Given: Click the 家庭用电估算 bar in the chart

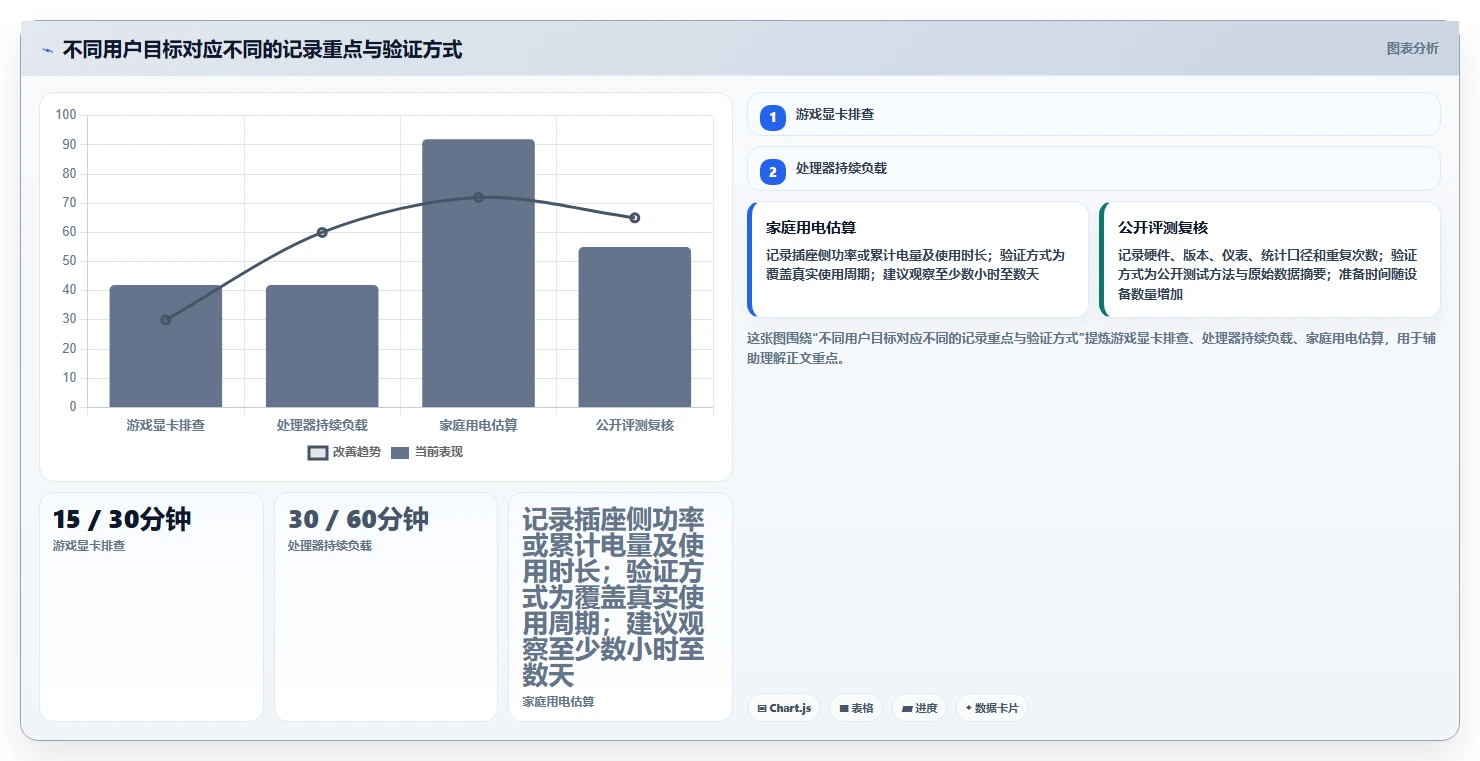Looking at the screenshot, I should pos(478,273).
